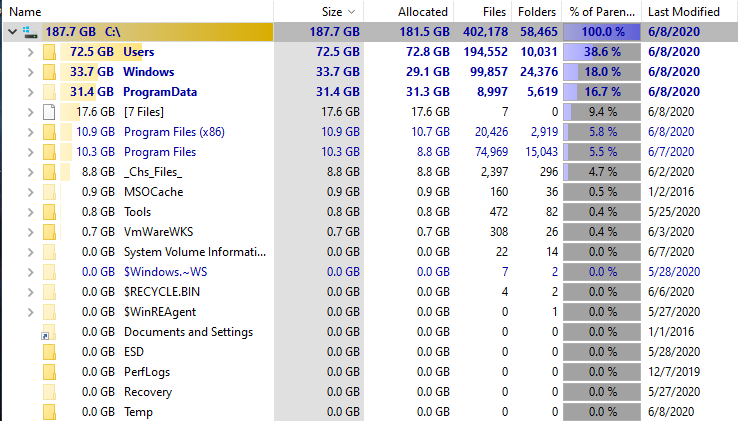Click the 24,376 folders cell

click(x=539, y=72)
